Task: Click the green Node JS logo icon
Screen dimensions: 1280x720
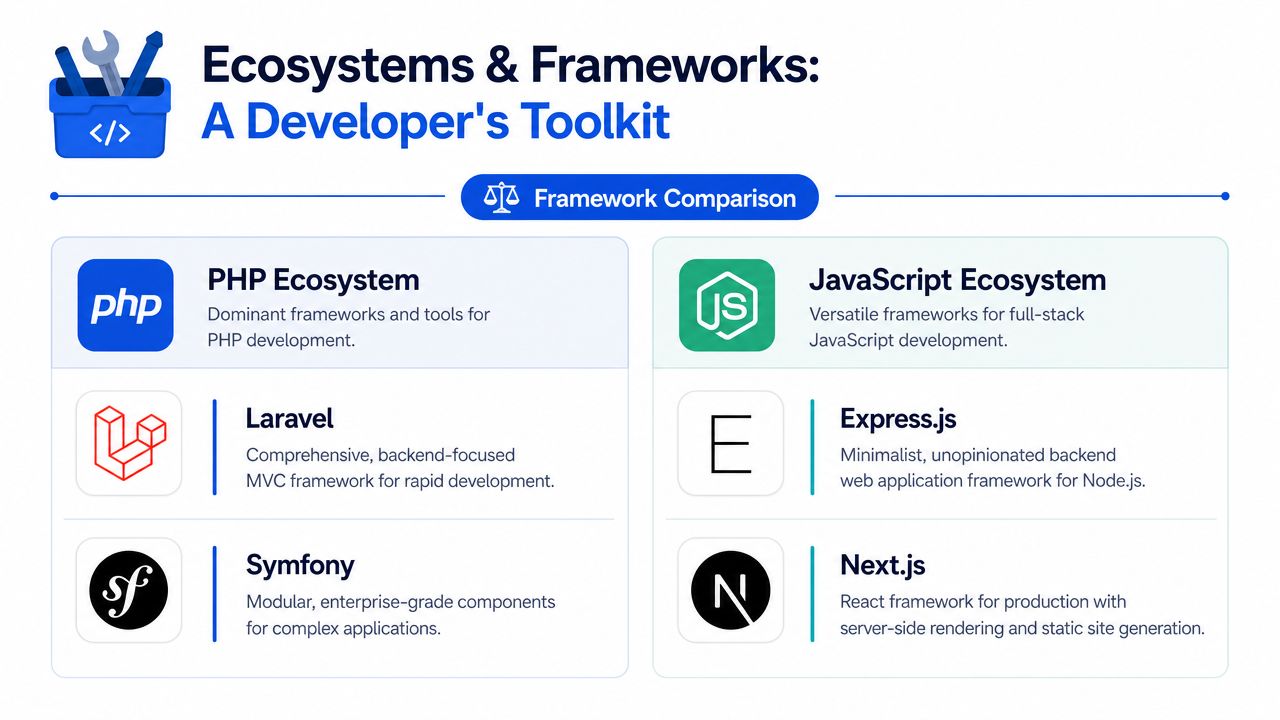Action: (726, 306)
